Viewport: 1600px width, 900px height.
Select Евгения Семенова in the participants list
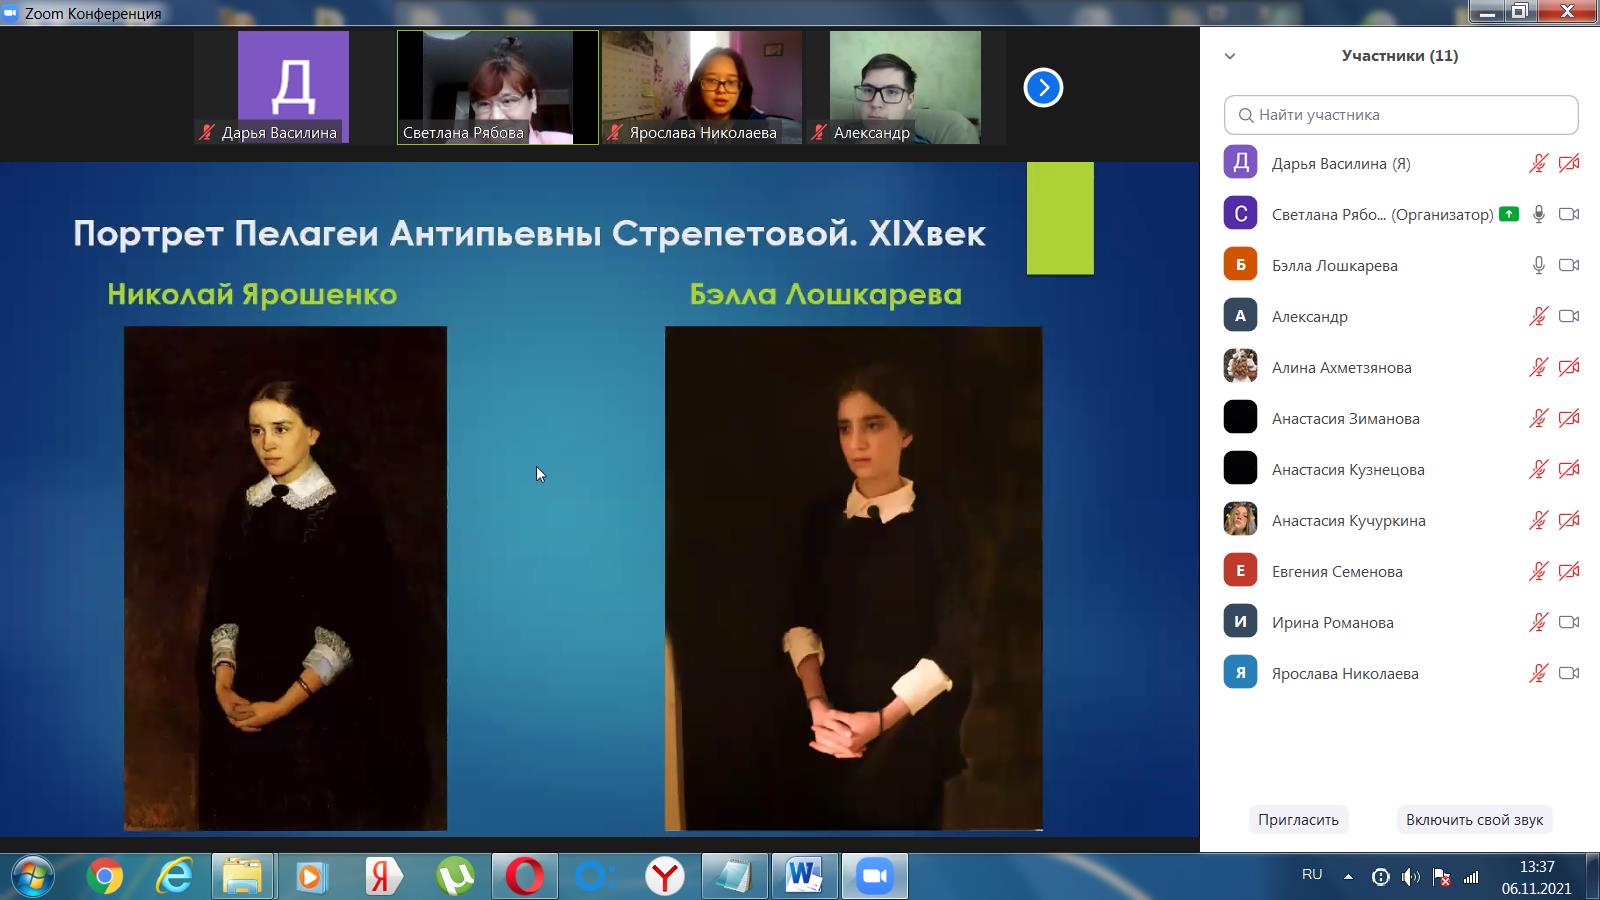(1337, 571)
